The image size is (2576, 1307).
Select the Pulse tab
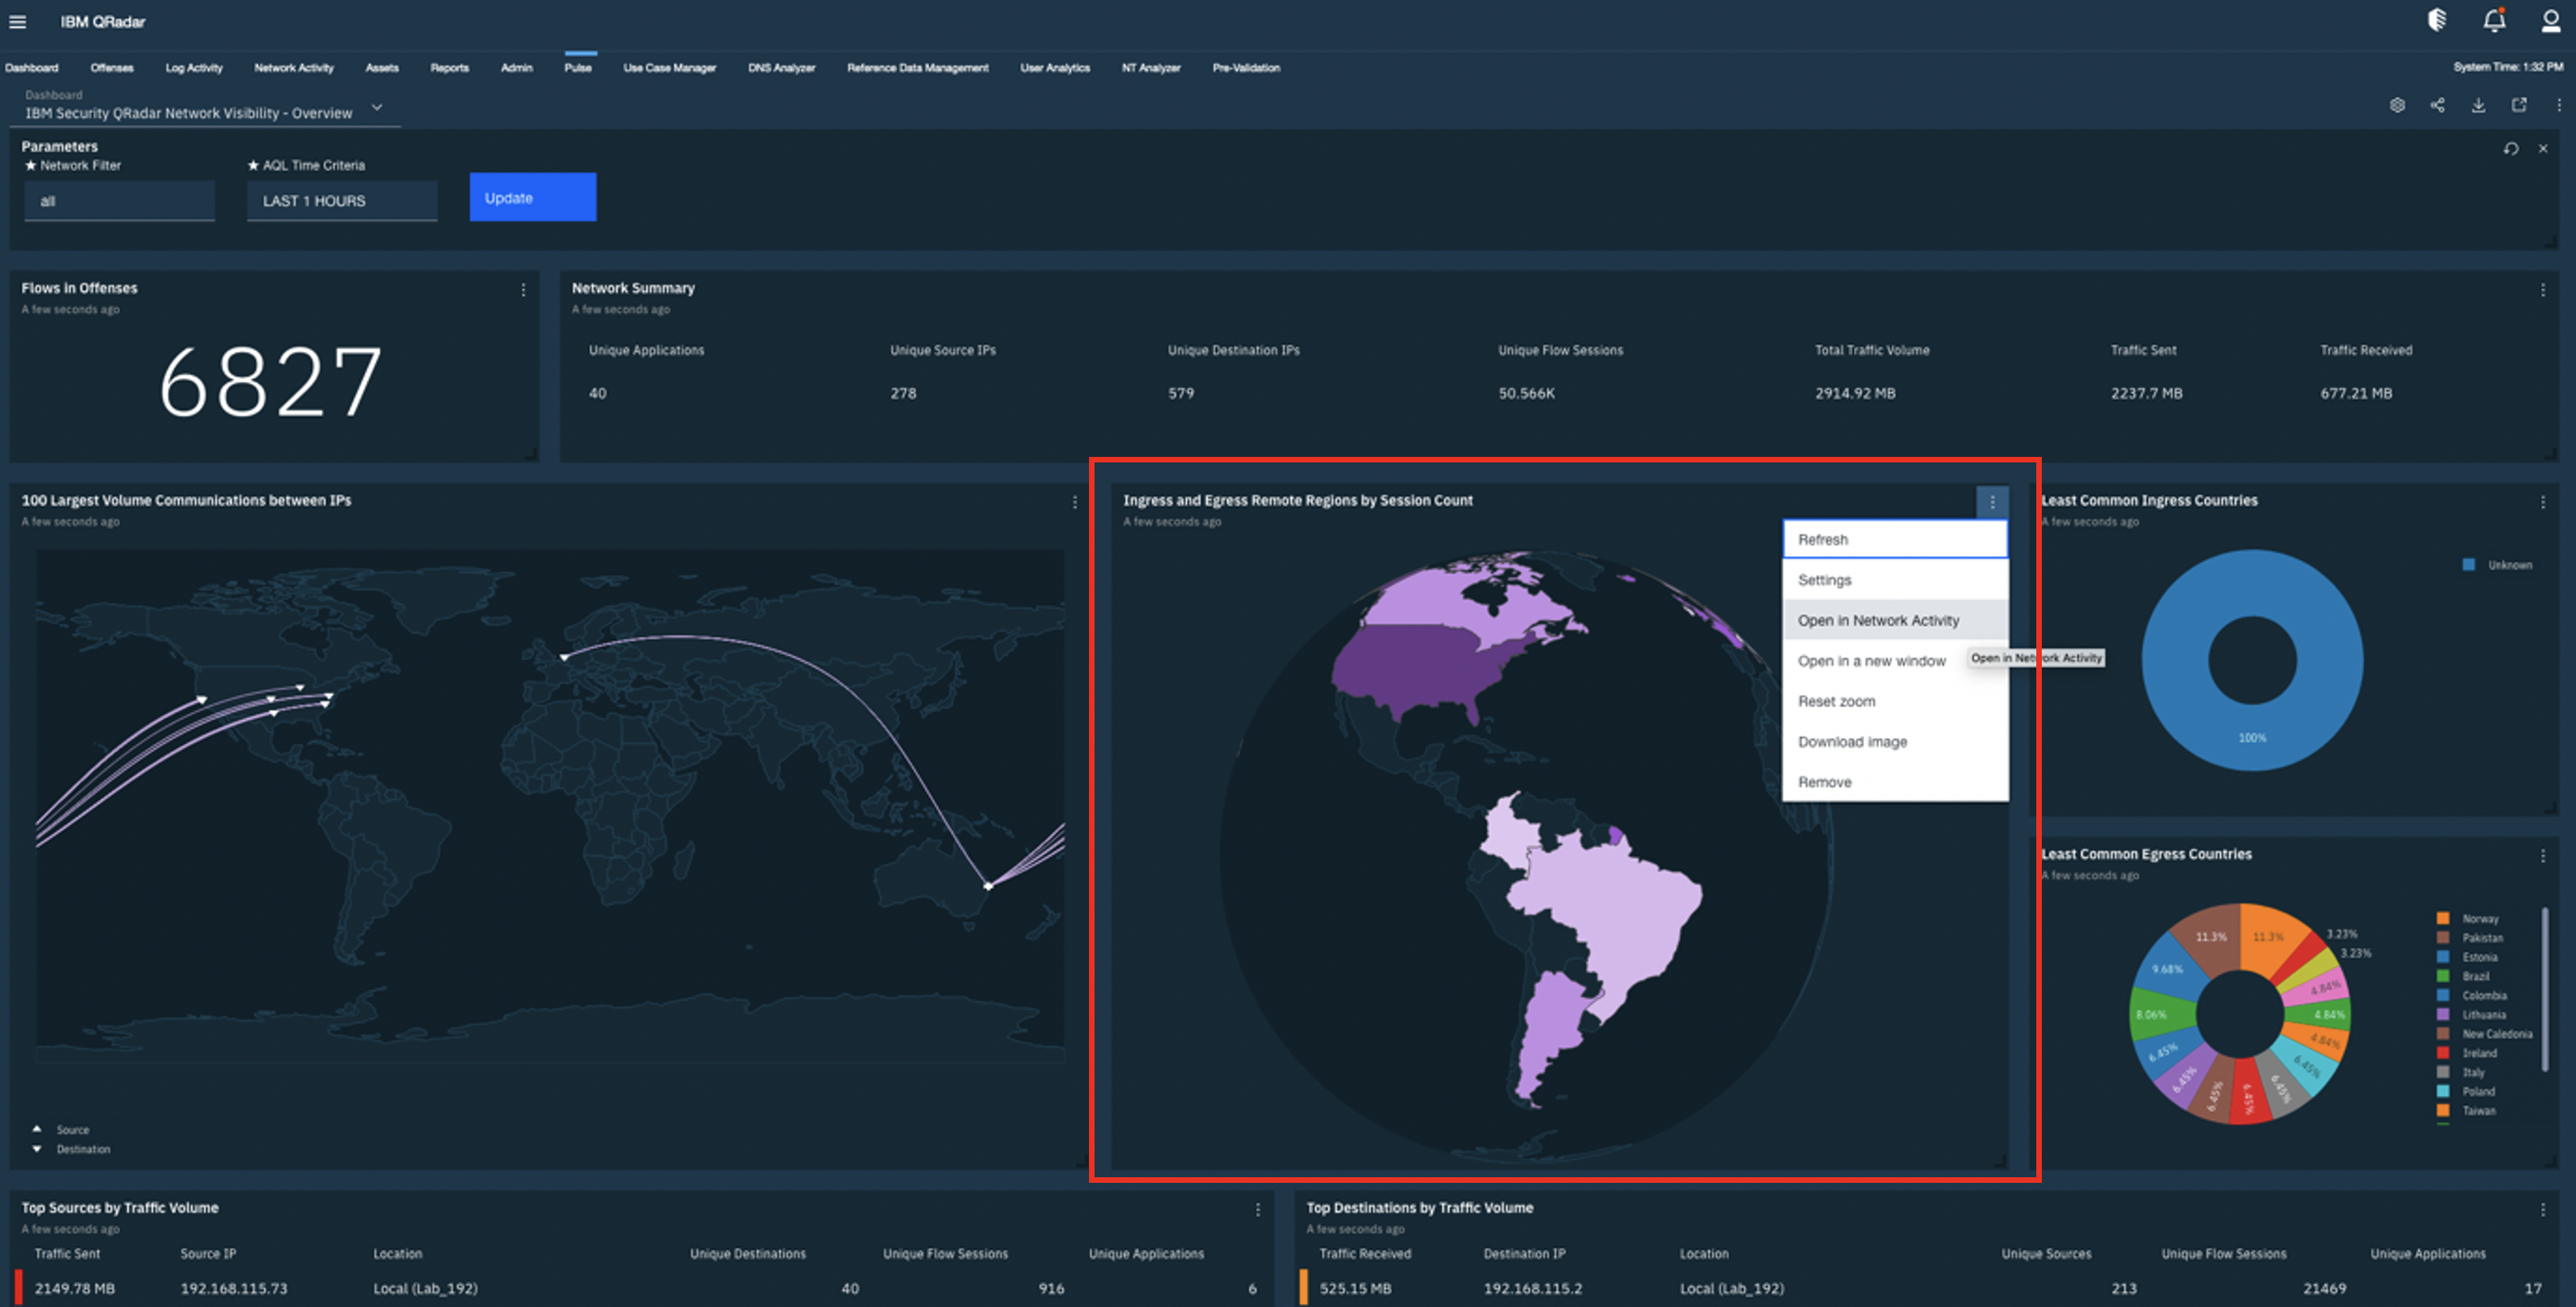pyautogui.click(x=578, y=68)
